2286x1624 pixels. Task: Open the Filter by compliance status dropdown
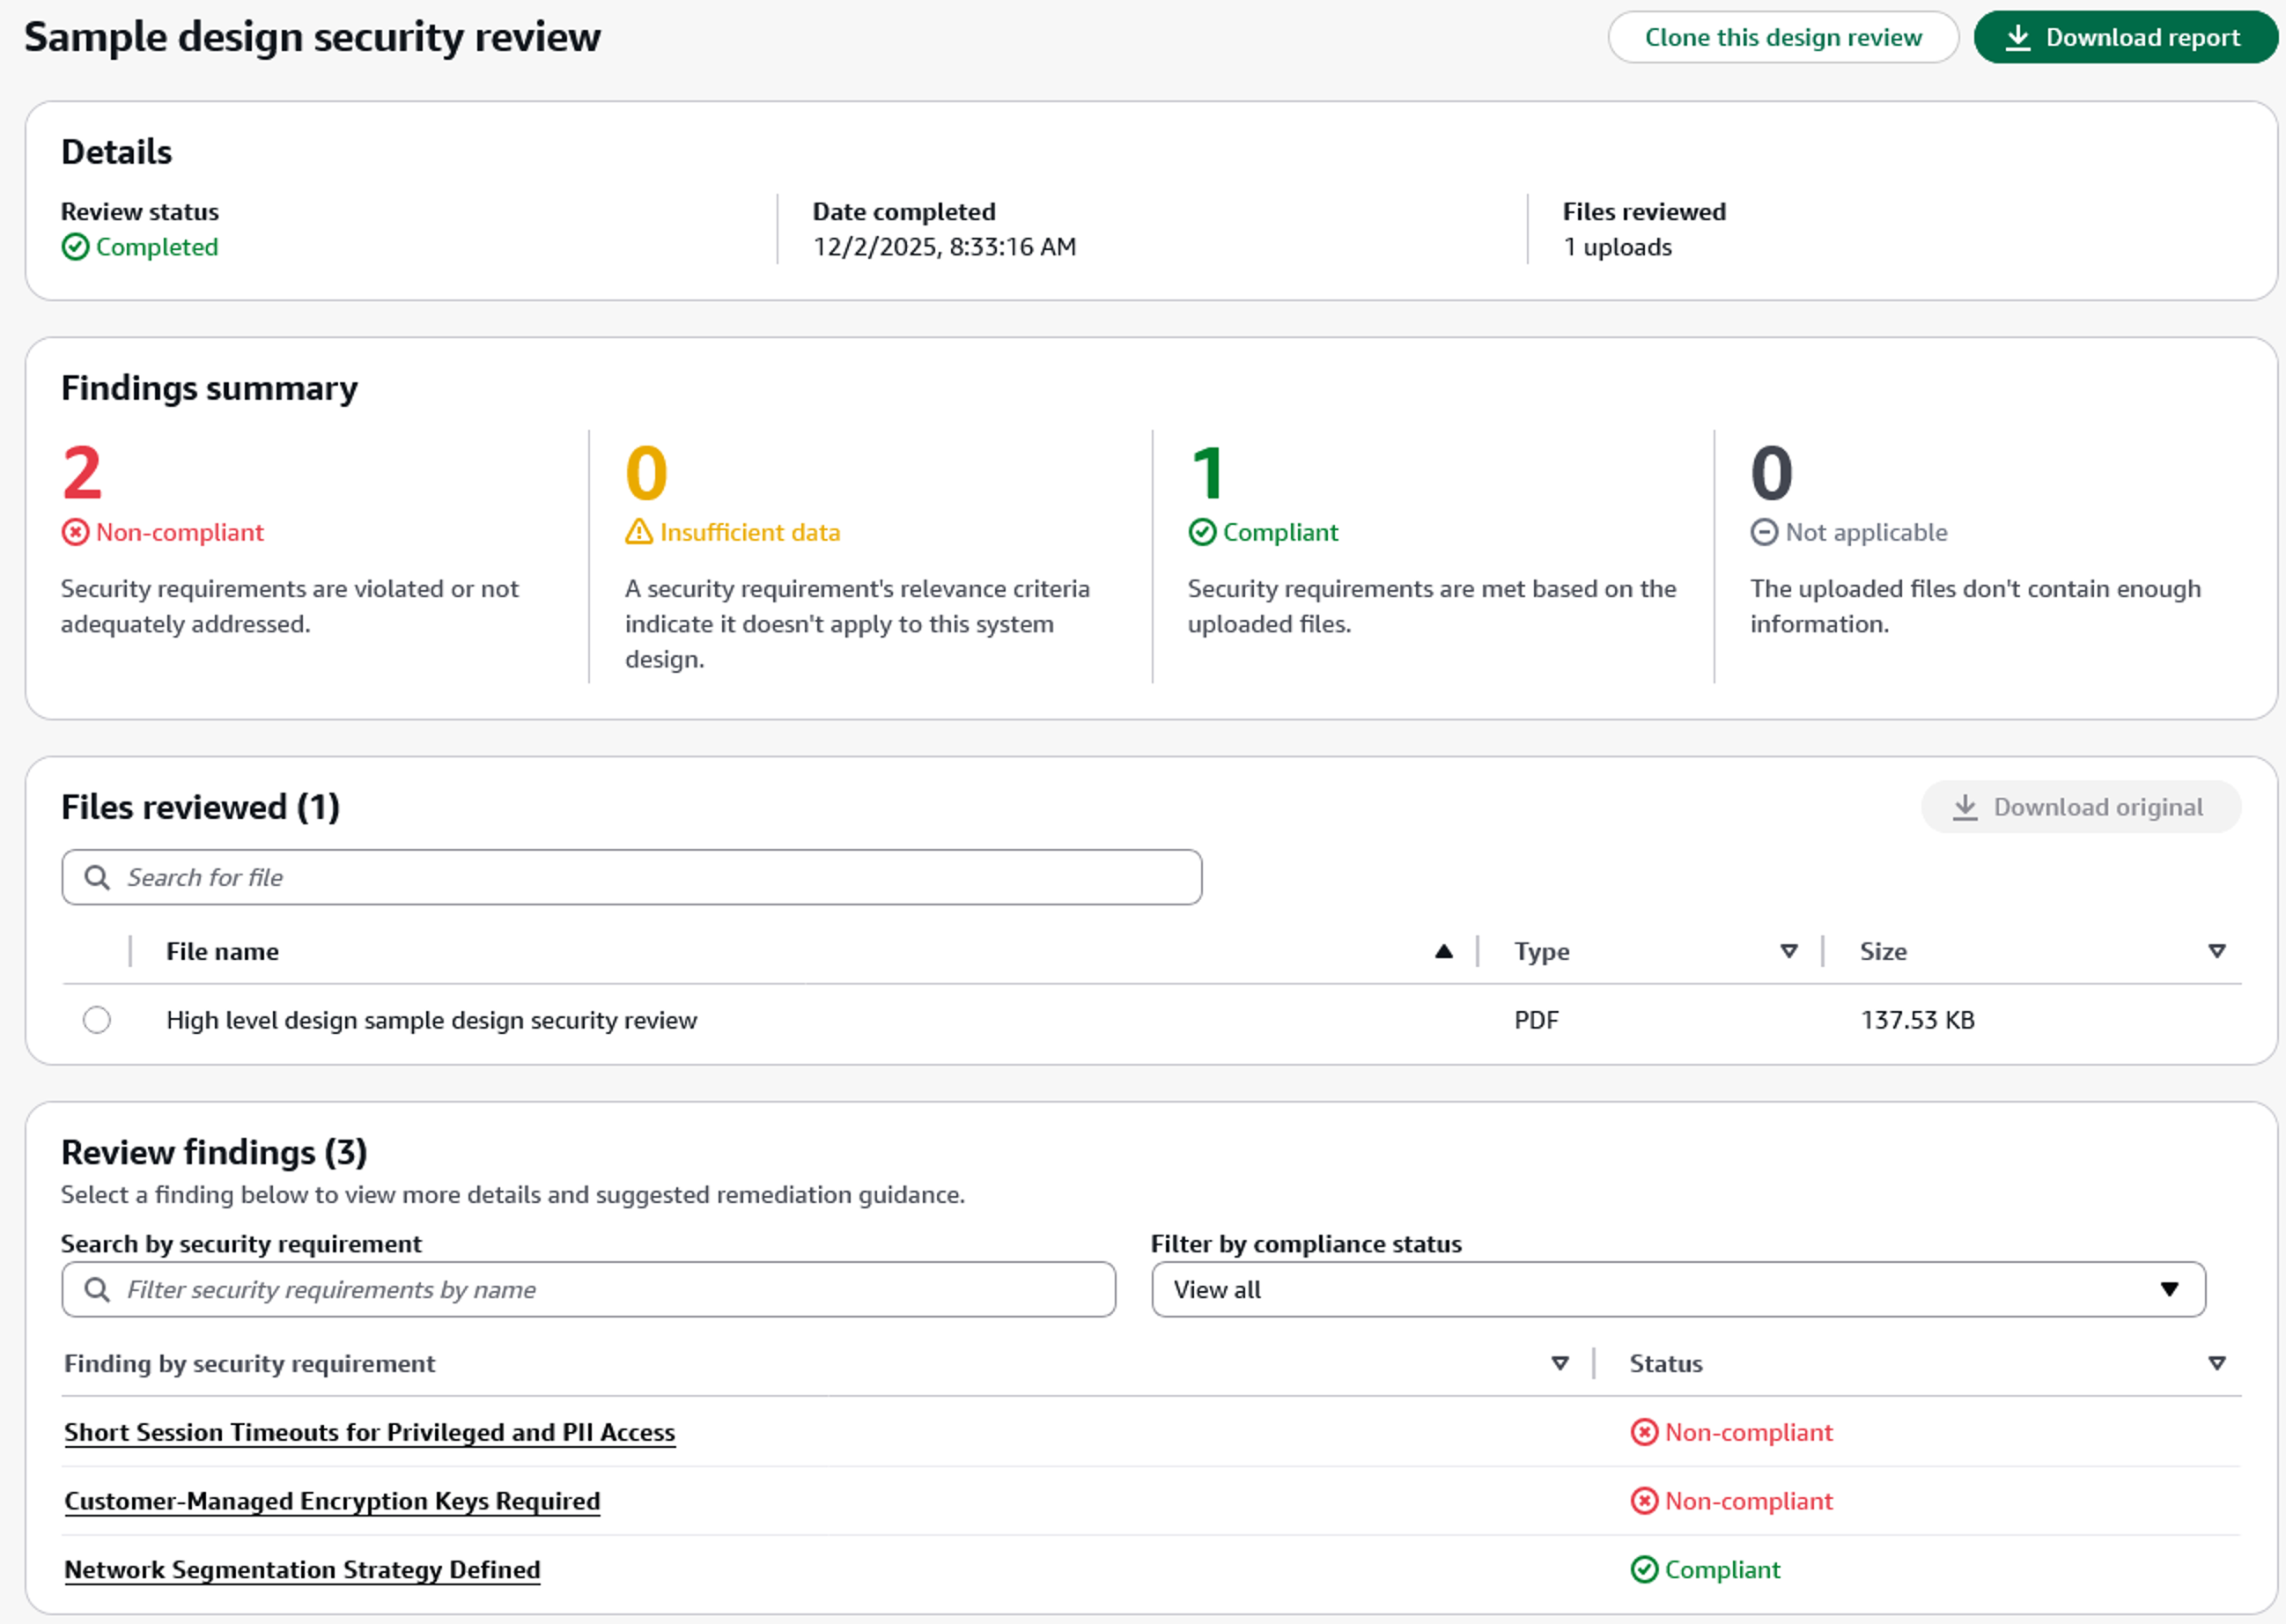pos(1677,1289)
